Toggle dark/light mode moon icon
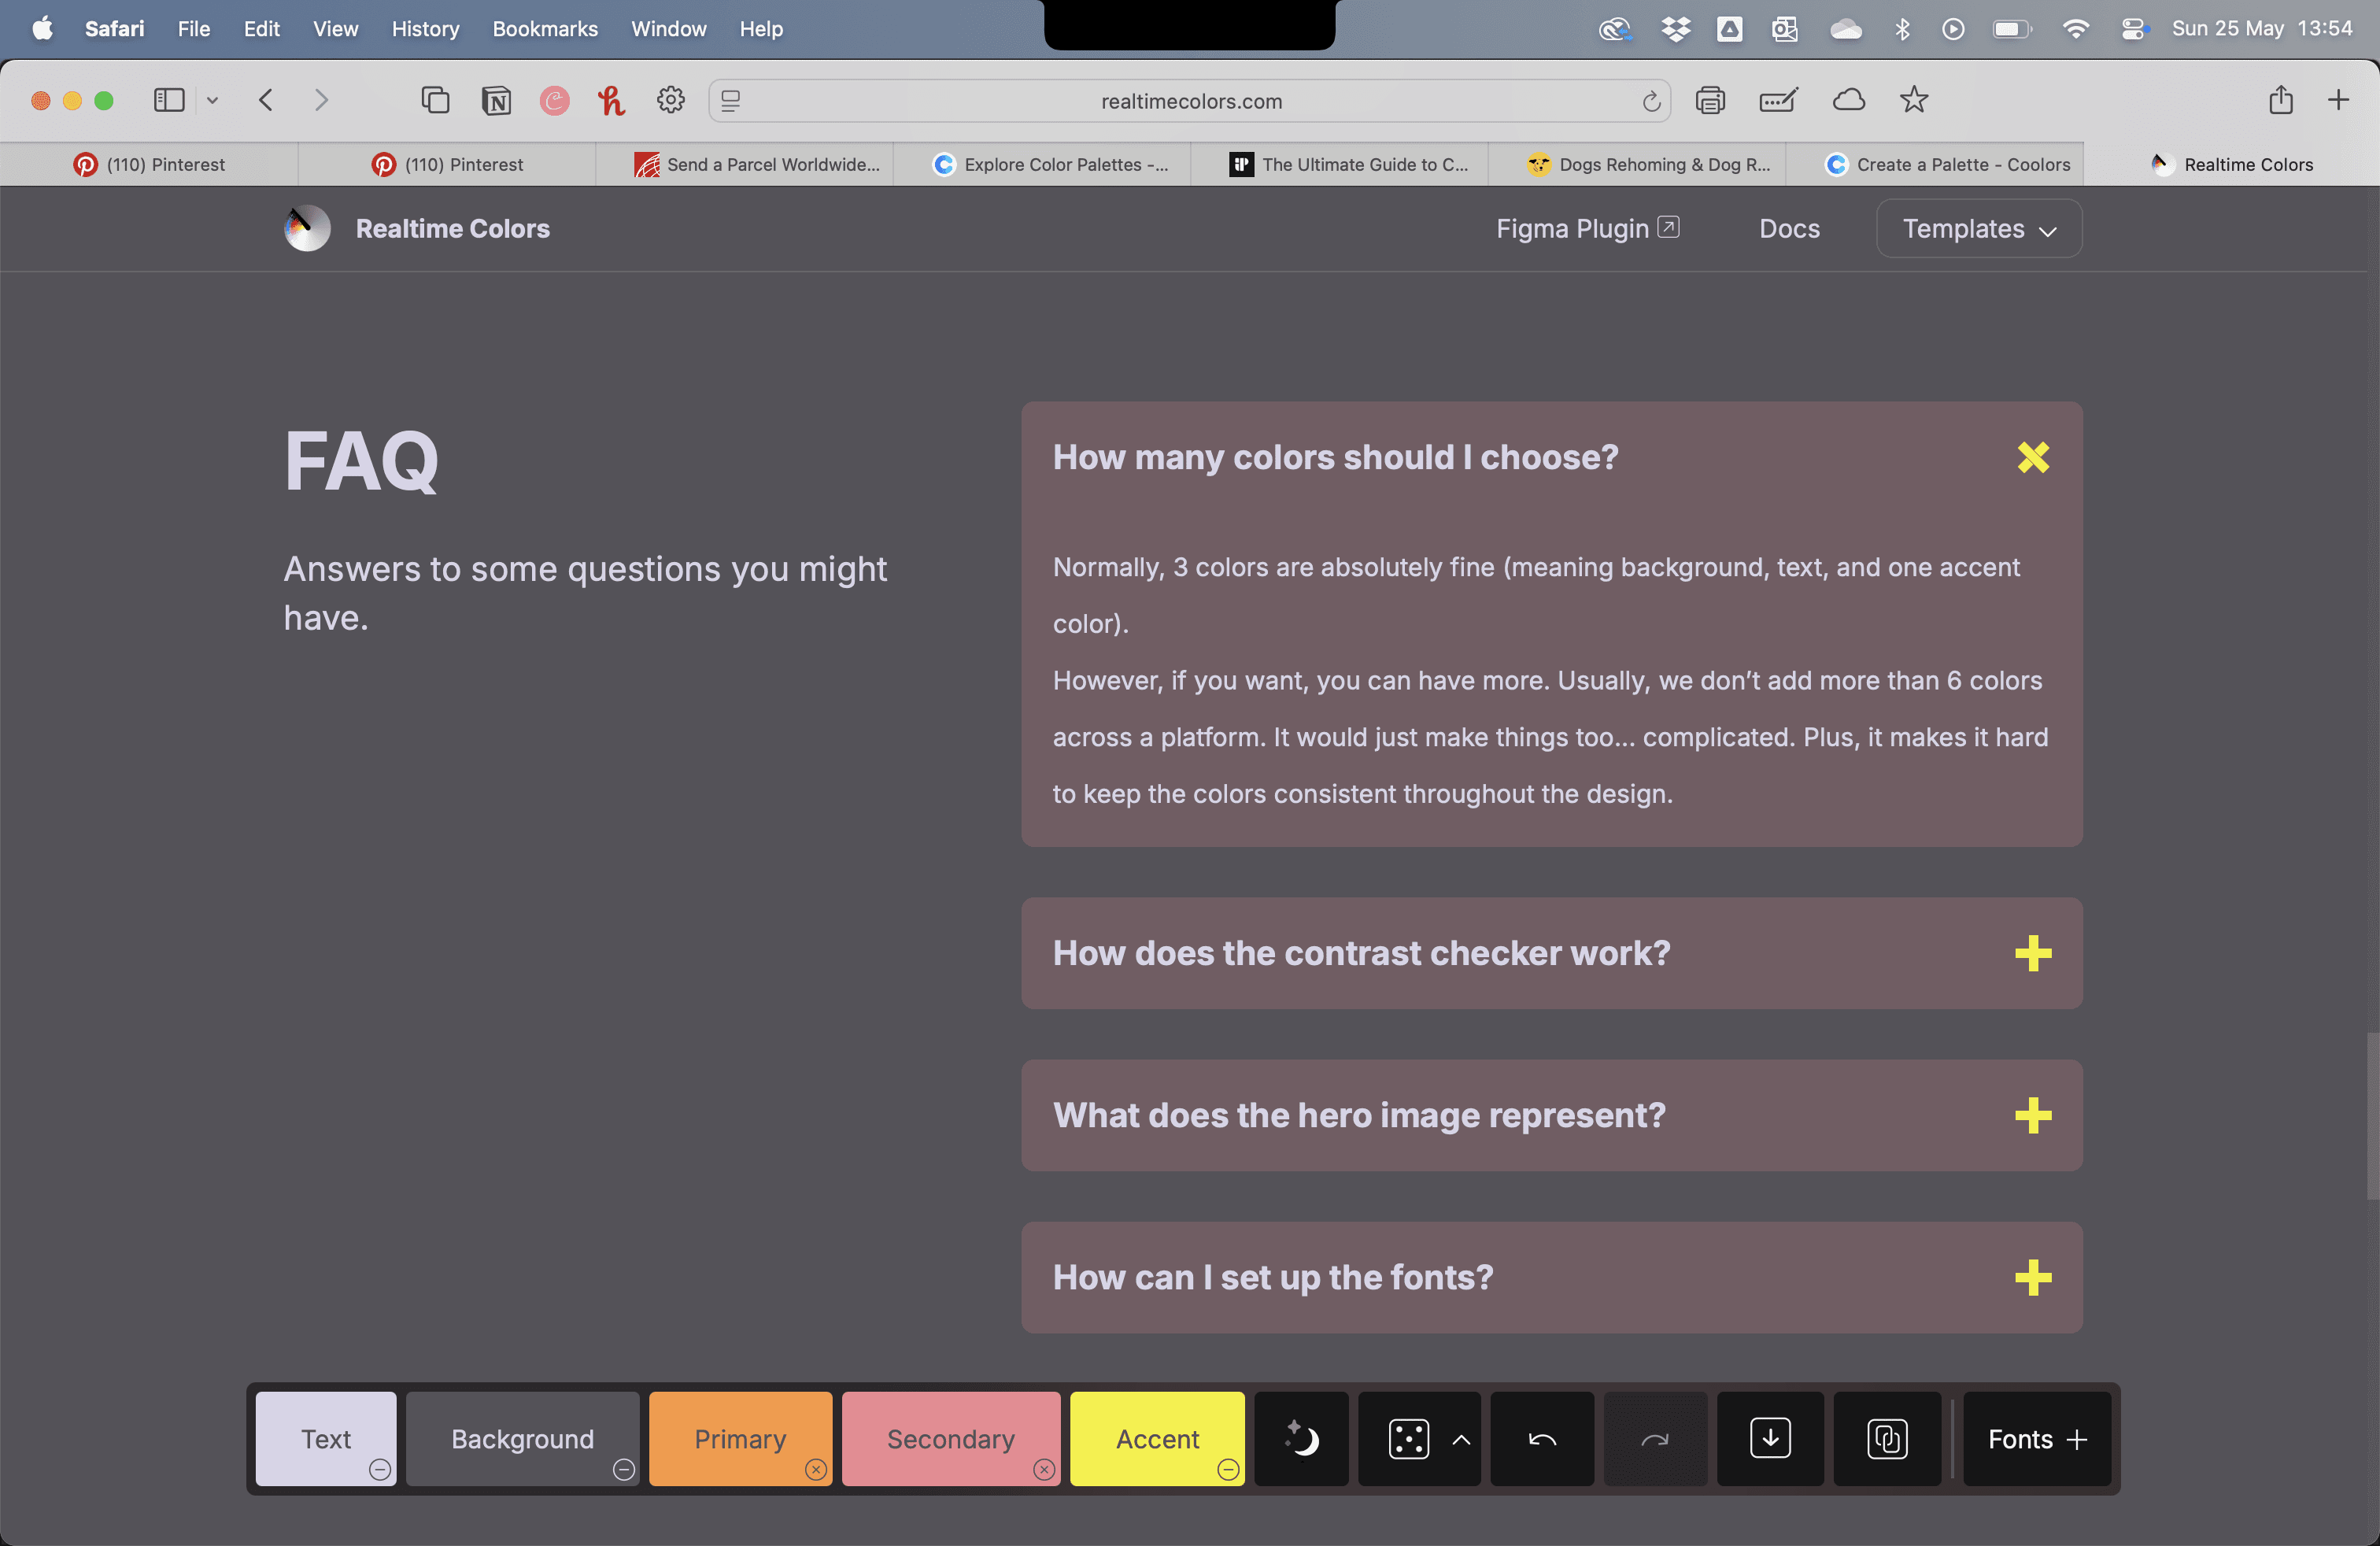 coord(1301,1439)
